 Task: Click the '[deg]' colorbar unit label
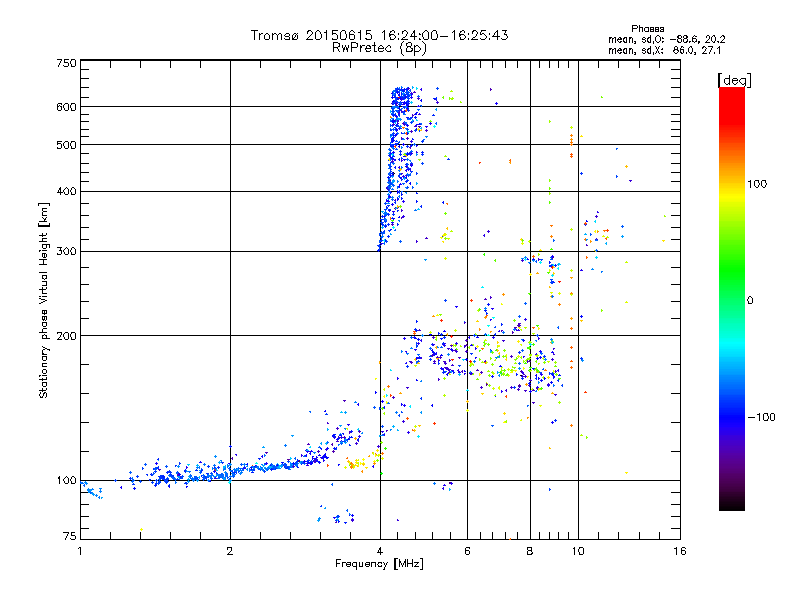click(734, 80)
